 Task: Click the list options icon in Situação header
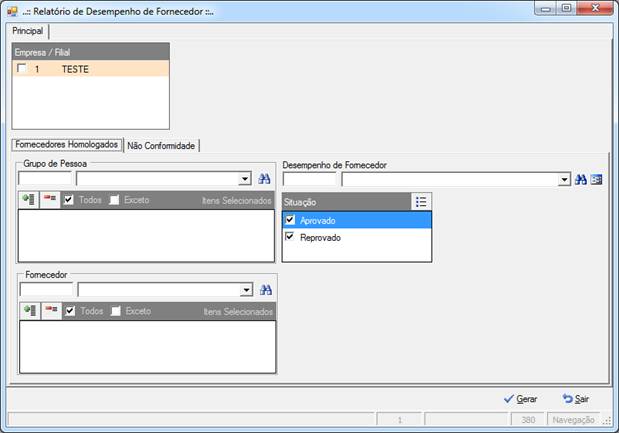tap(421, 202)
